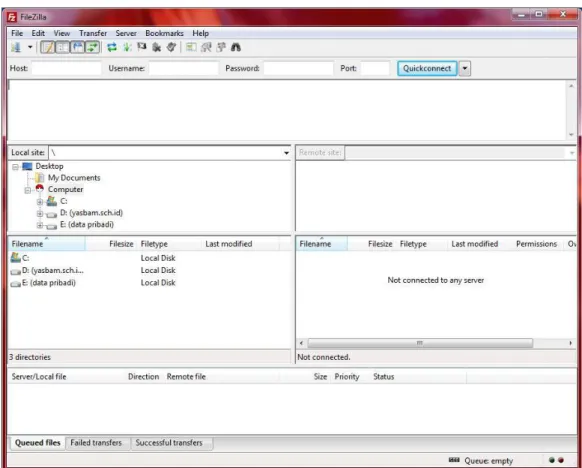The image size is (582, 468).
Task: Open the Edit menu
Action: click(38, 33)
